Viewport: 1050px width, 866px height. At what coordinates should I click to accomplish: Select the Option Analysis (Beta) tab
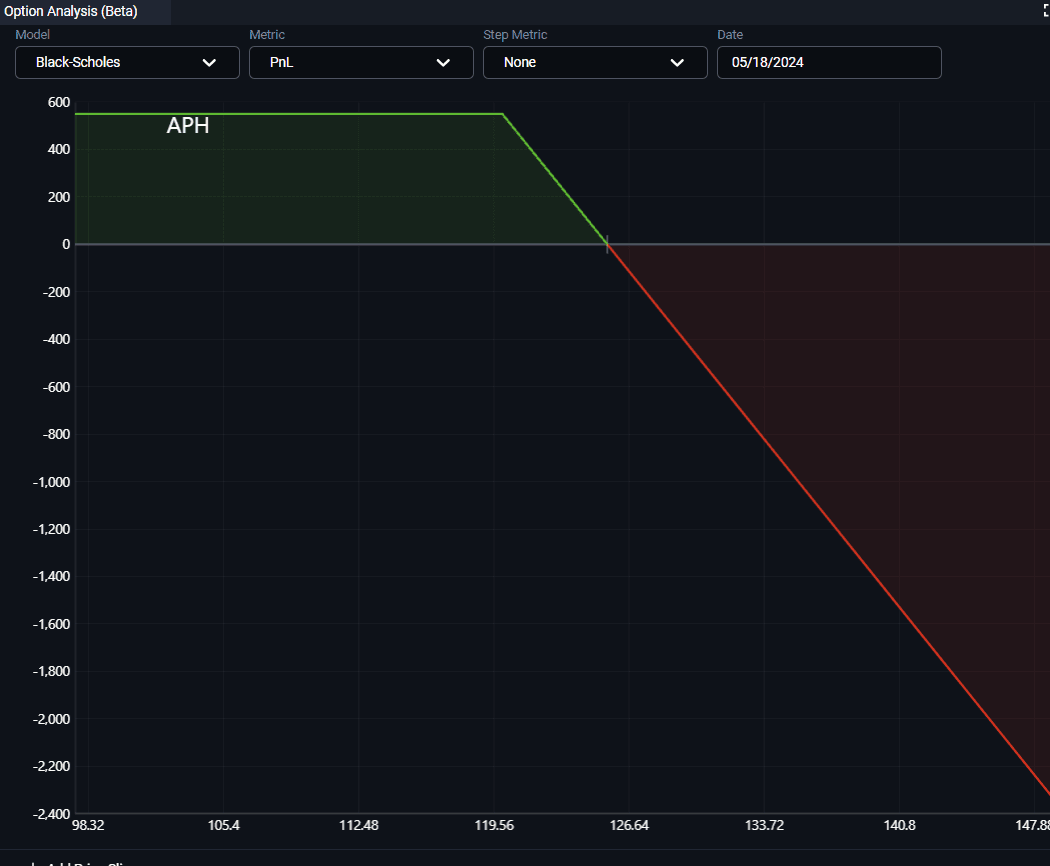point(71,11)
